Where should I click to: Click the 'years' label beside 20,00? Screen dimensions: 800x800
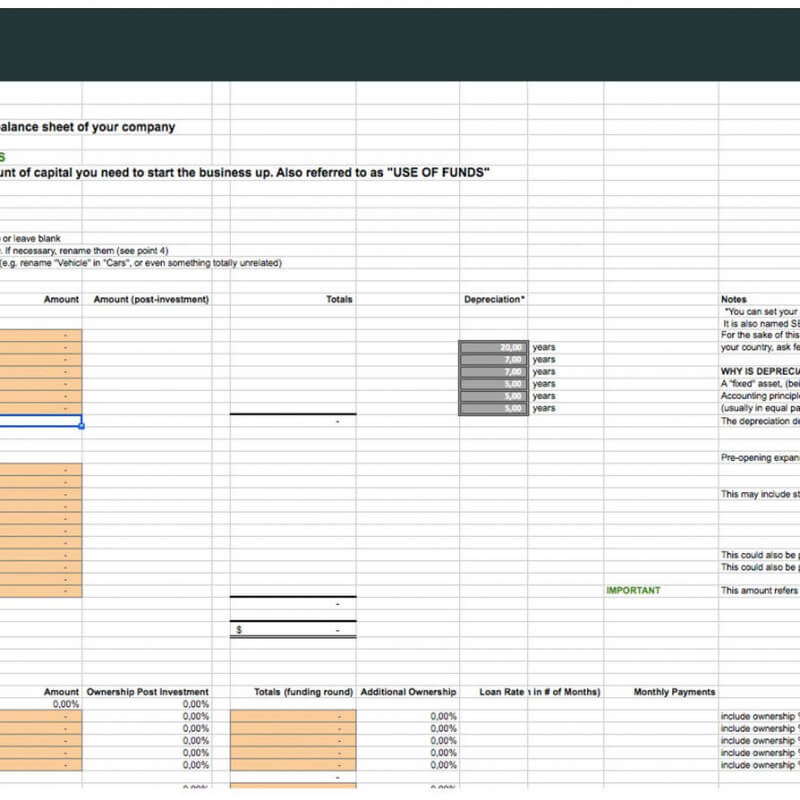coord(544,347)
